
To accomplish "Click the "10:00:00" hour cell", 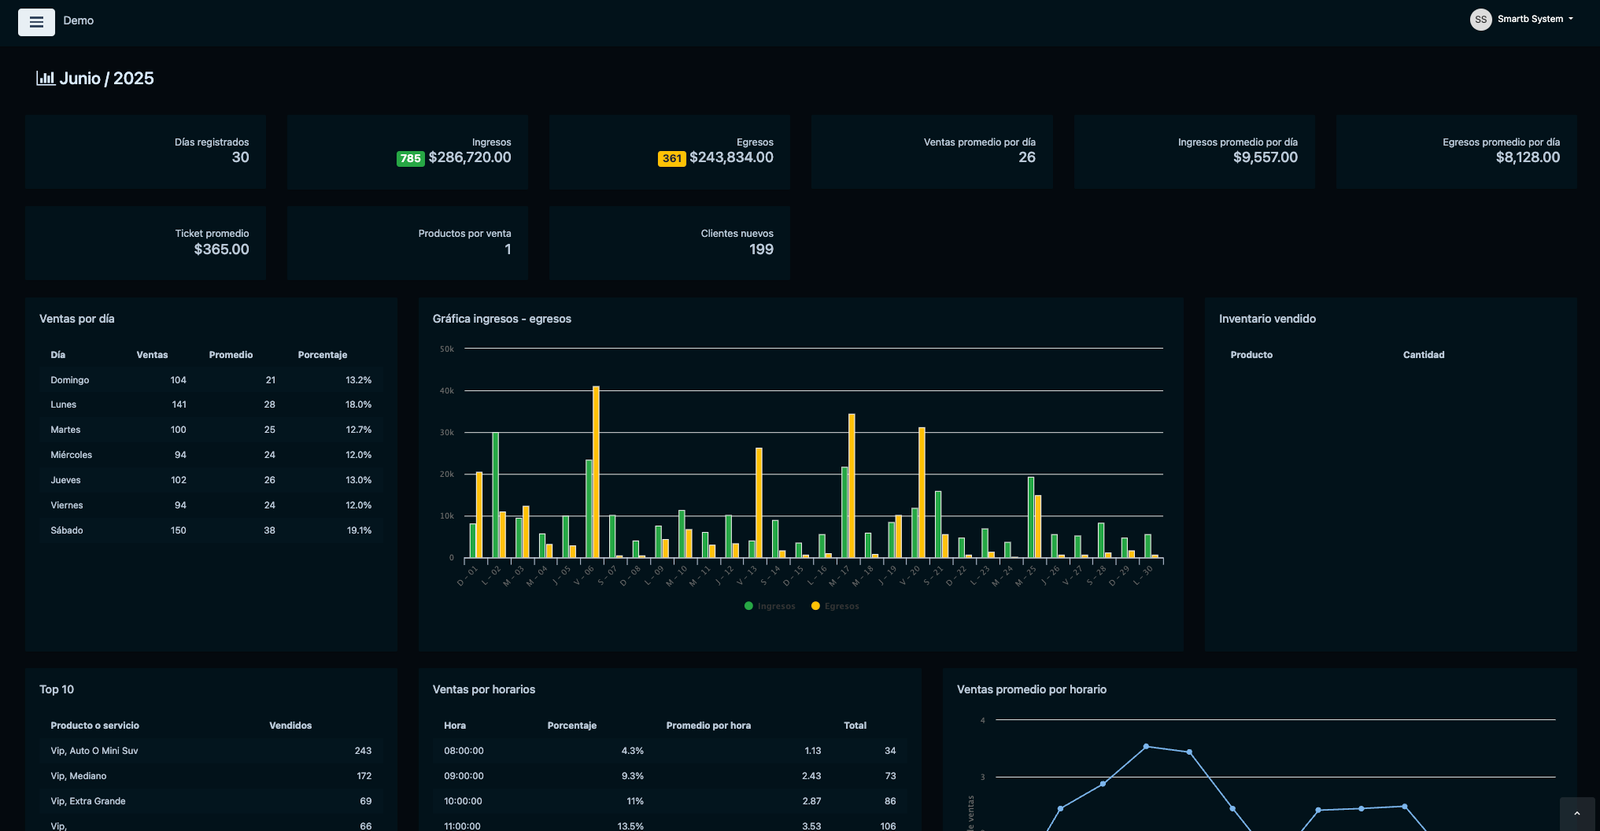I will (463, 801).
